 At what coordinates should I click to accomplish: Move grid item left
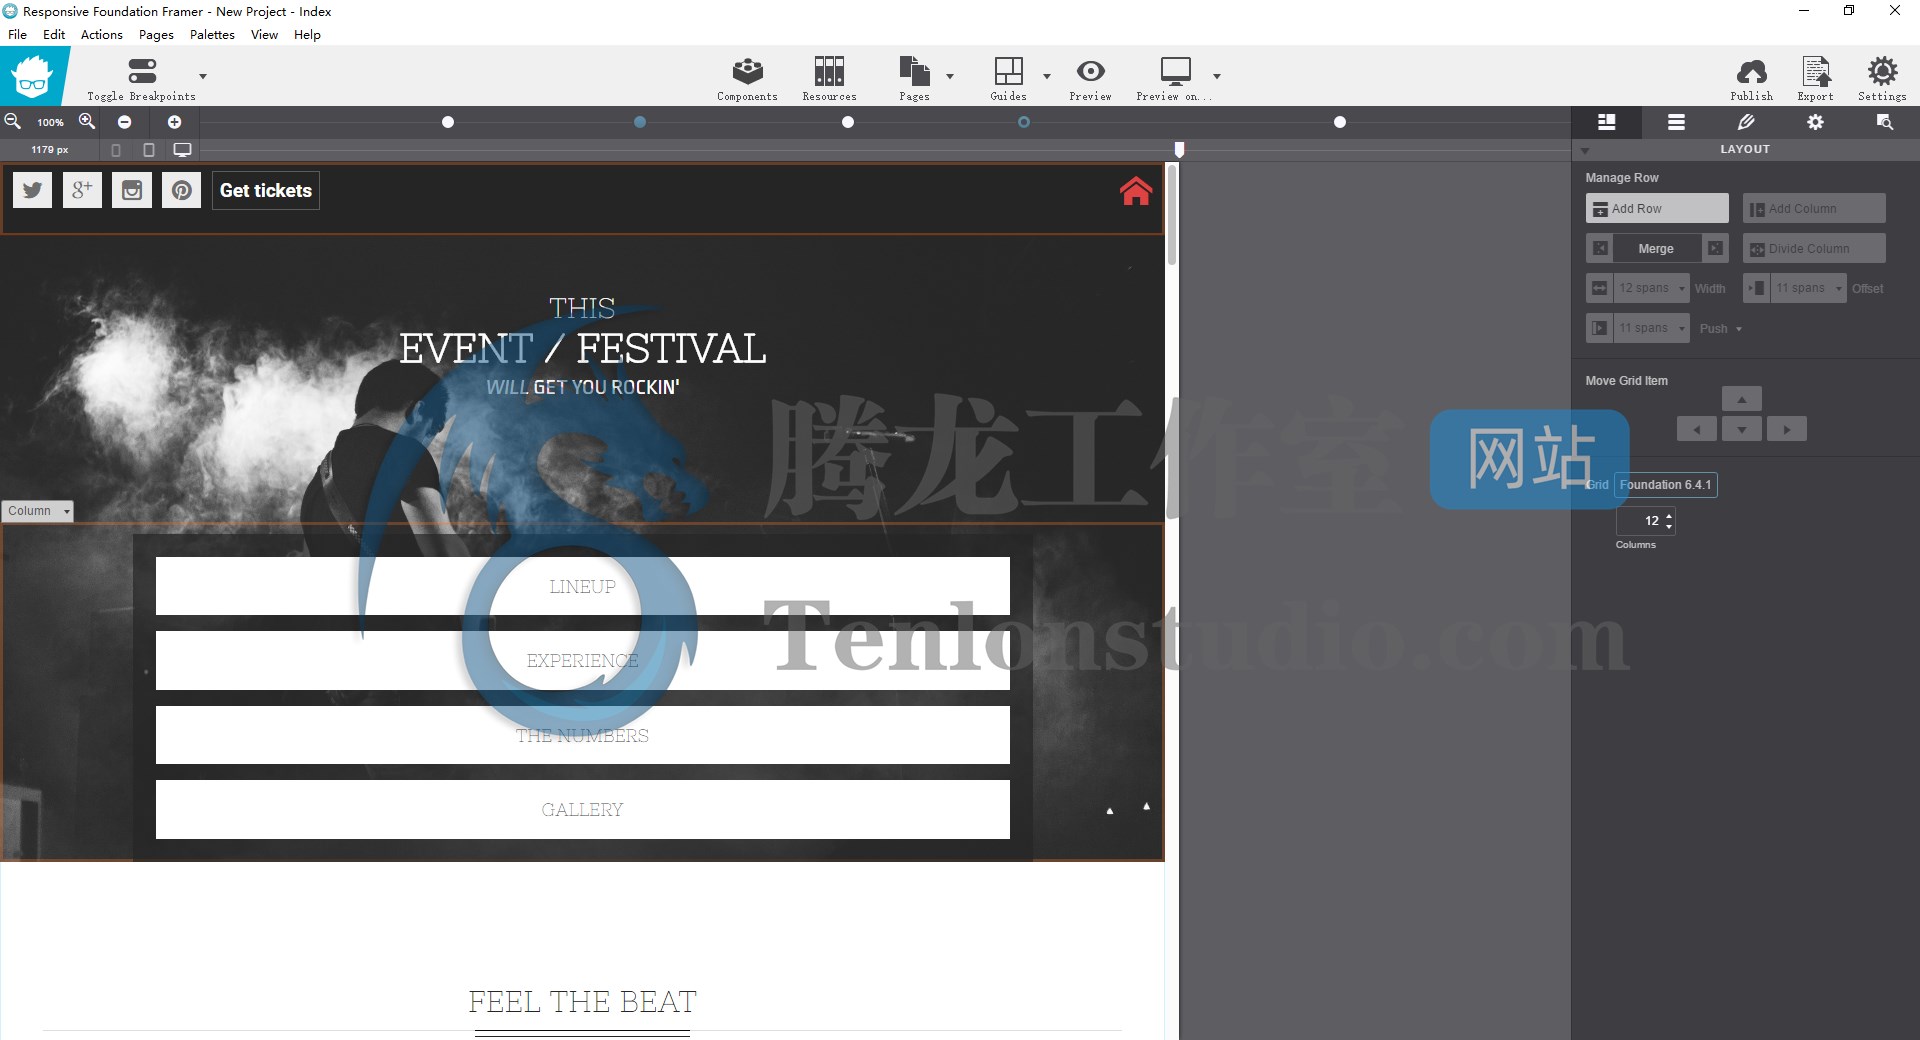pyautogui.click(x=1696, y=430)
